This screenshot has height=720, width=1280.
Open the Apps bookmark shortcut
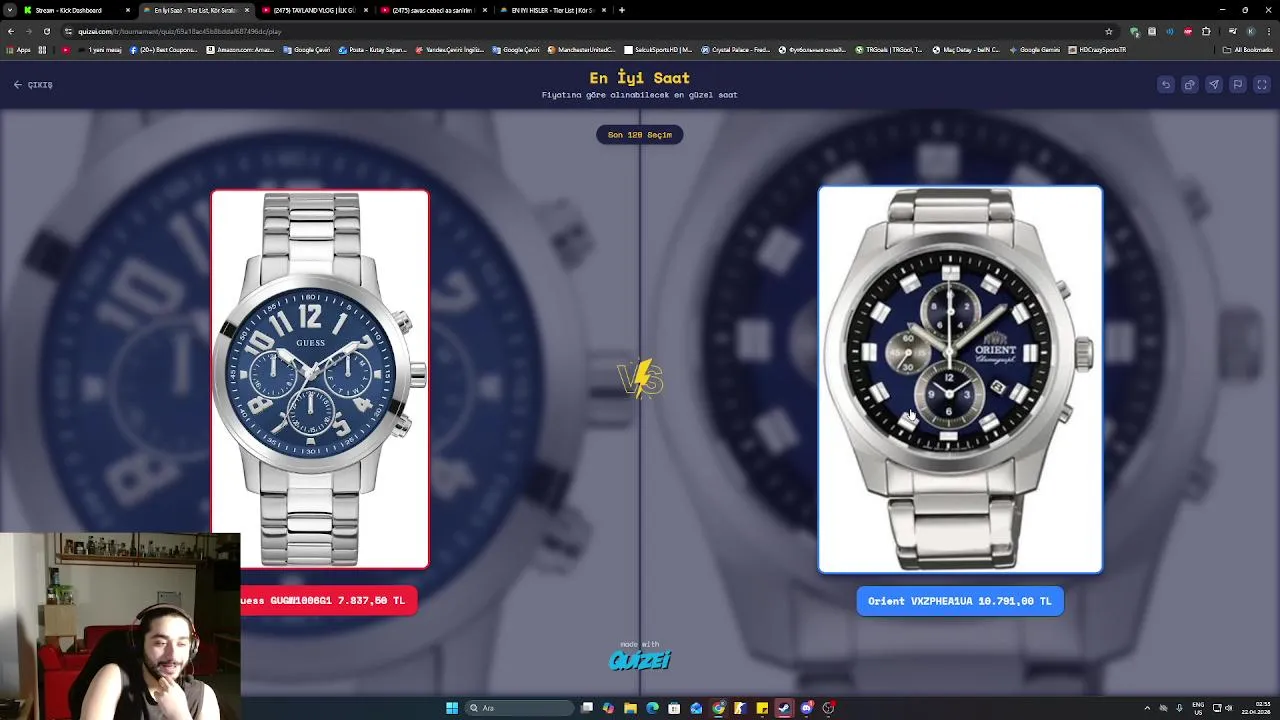[19, 50]
